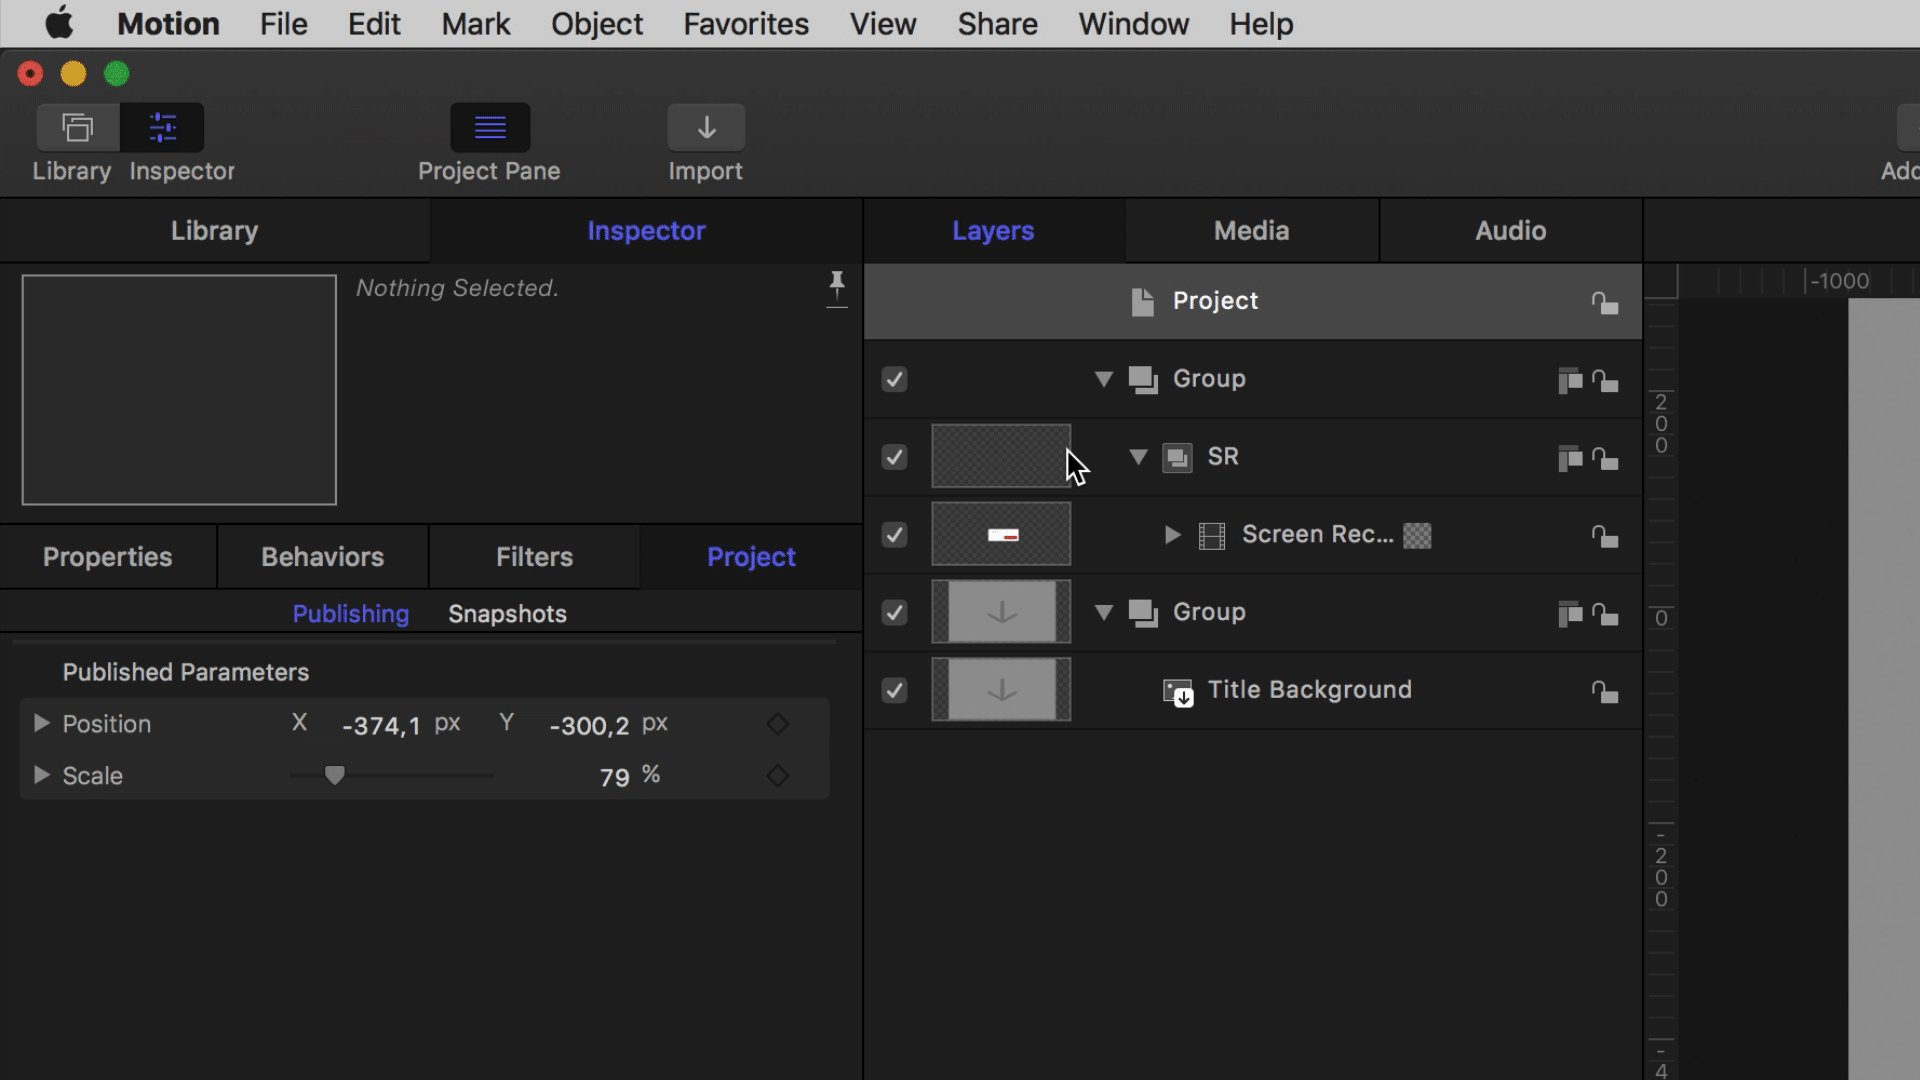The height and width of the screenshot is (1080, 1920).
Task: Click the lock icon on Project row
Action: click(x=1605, y=302)
